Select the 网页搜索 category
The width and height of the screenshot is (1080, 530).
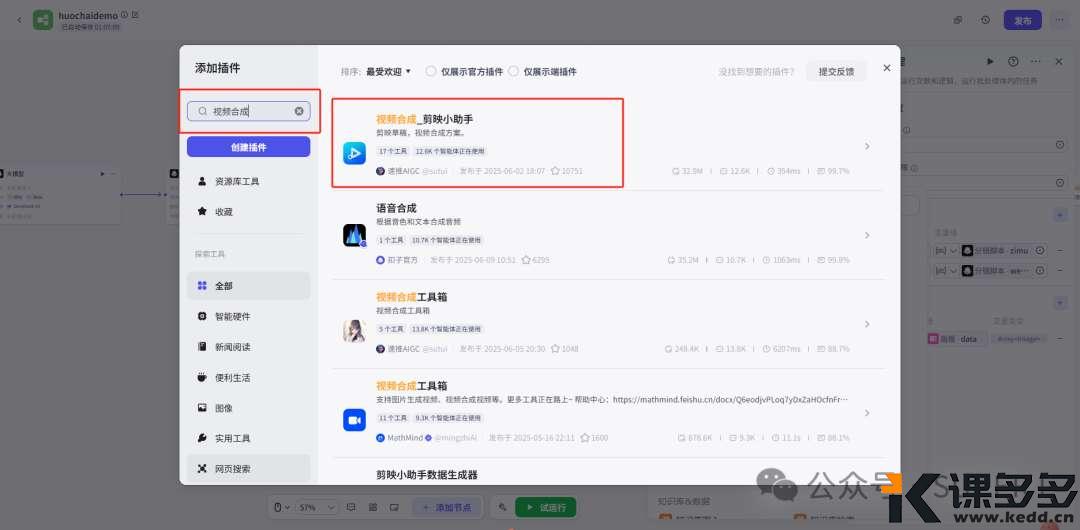(249, 469)
